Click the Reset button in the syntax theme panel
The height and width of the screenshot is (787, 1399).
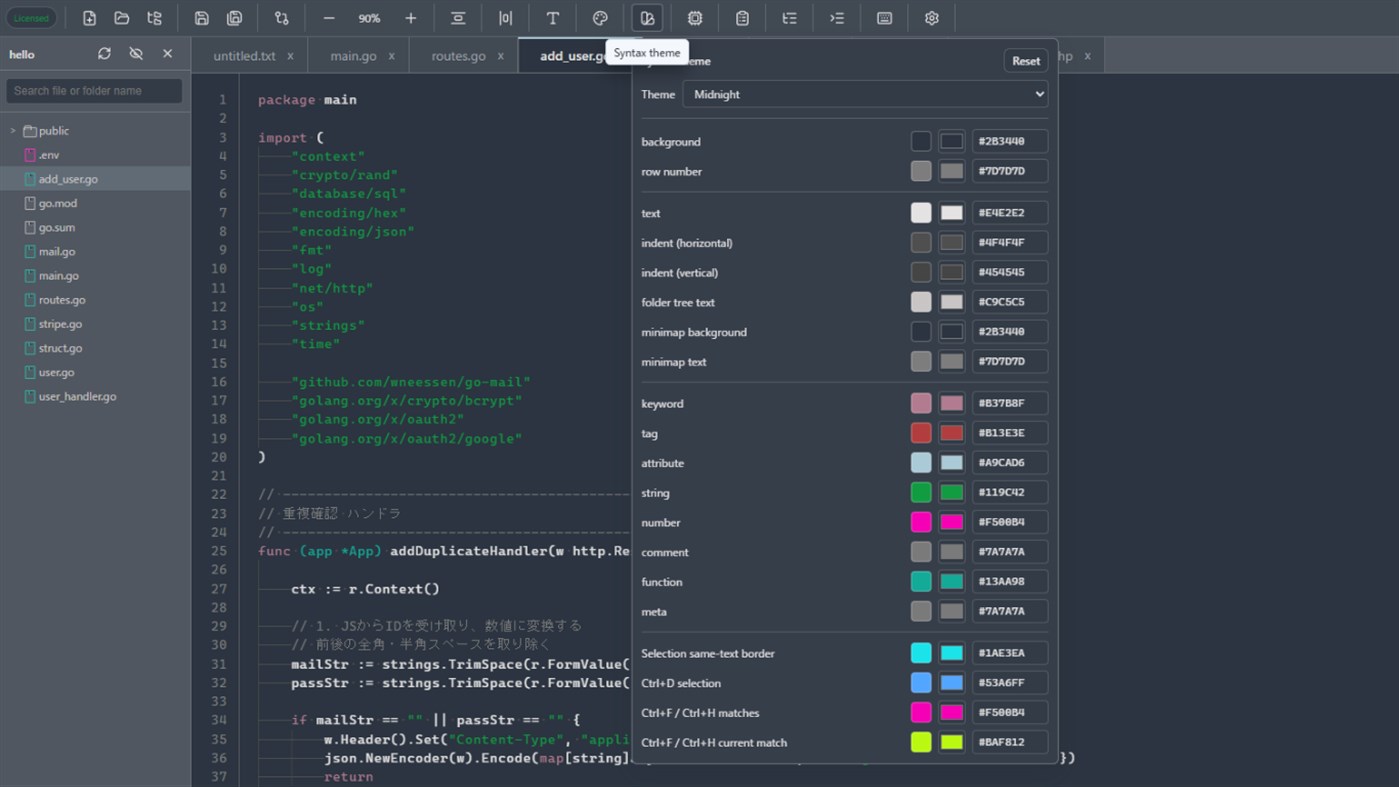pyautogui.click(x=1025, y=61)
